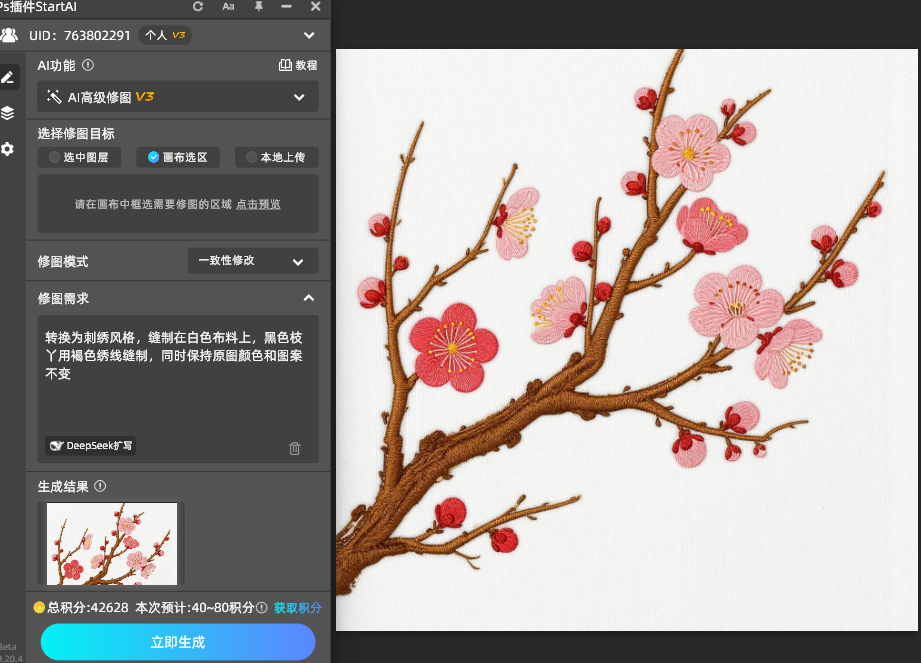Viewport: 921px width, 663px height.
Task: Open the settings gear in sidebar
Action: [8, 149]
